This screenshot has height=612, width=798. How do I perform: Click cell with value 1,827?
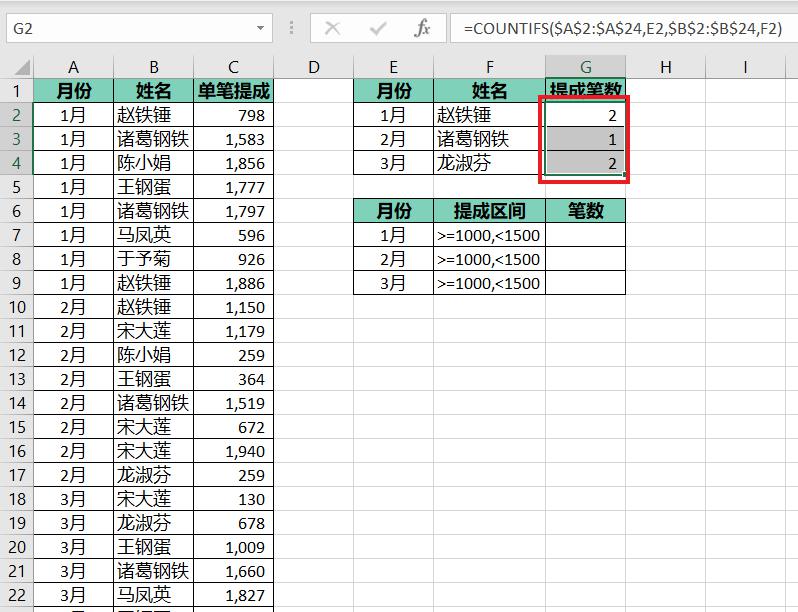(234, 595)
